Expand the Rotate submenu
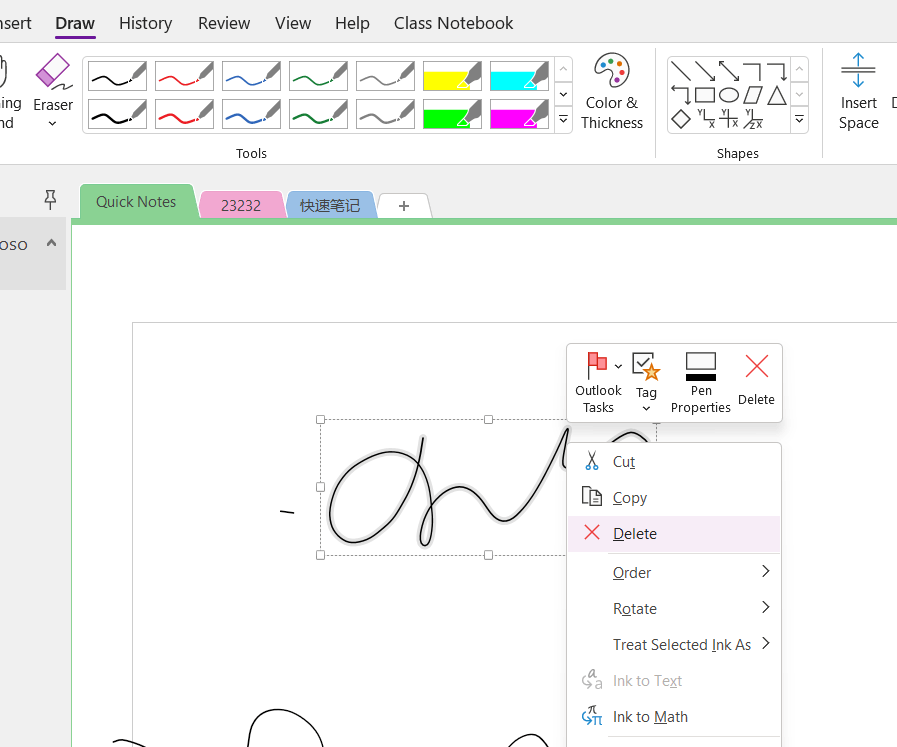This screenshot has width=897, height=747. [674, 608]
